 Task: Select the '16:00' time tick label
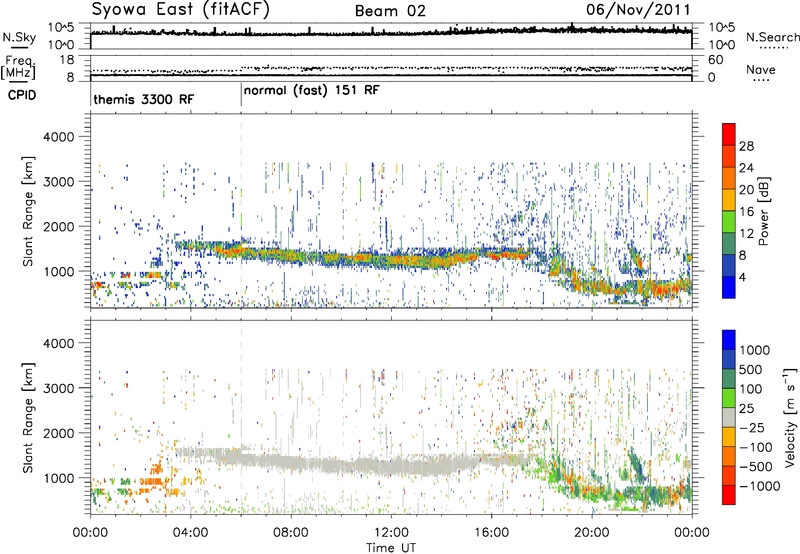[x=491, y=533]
